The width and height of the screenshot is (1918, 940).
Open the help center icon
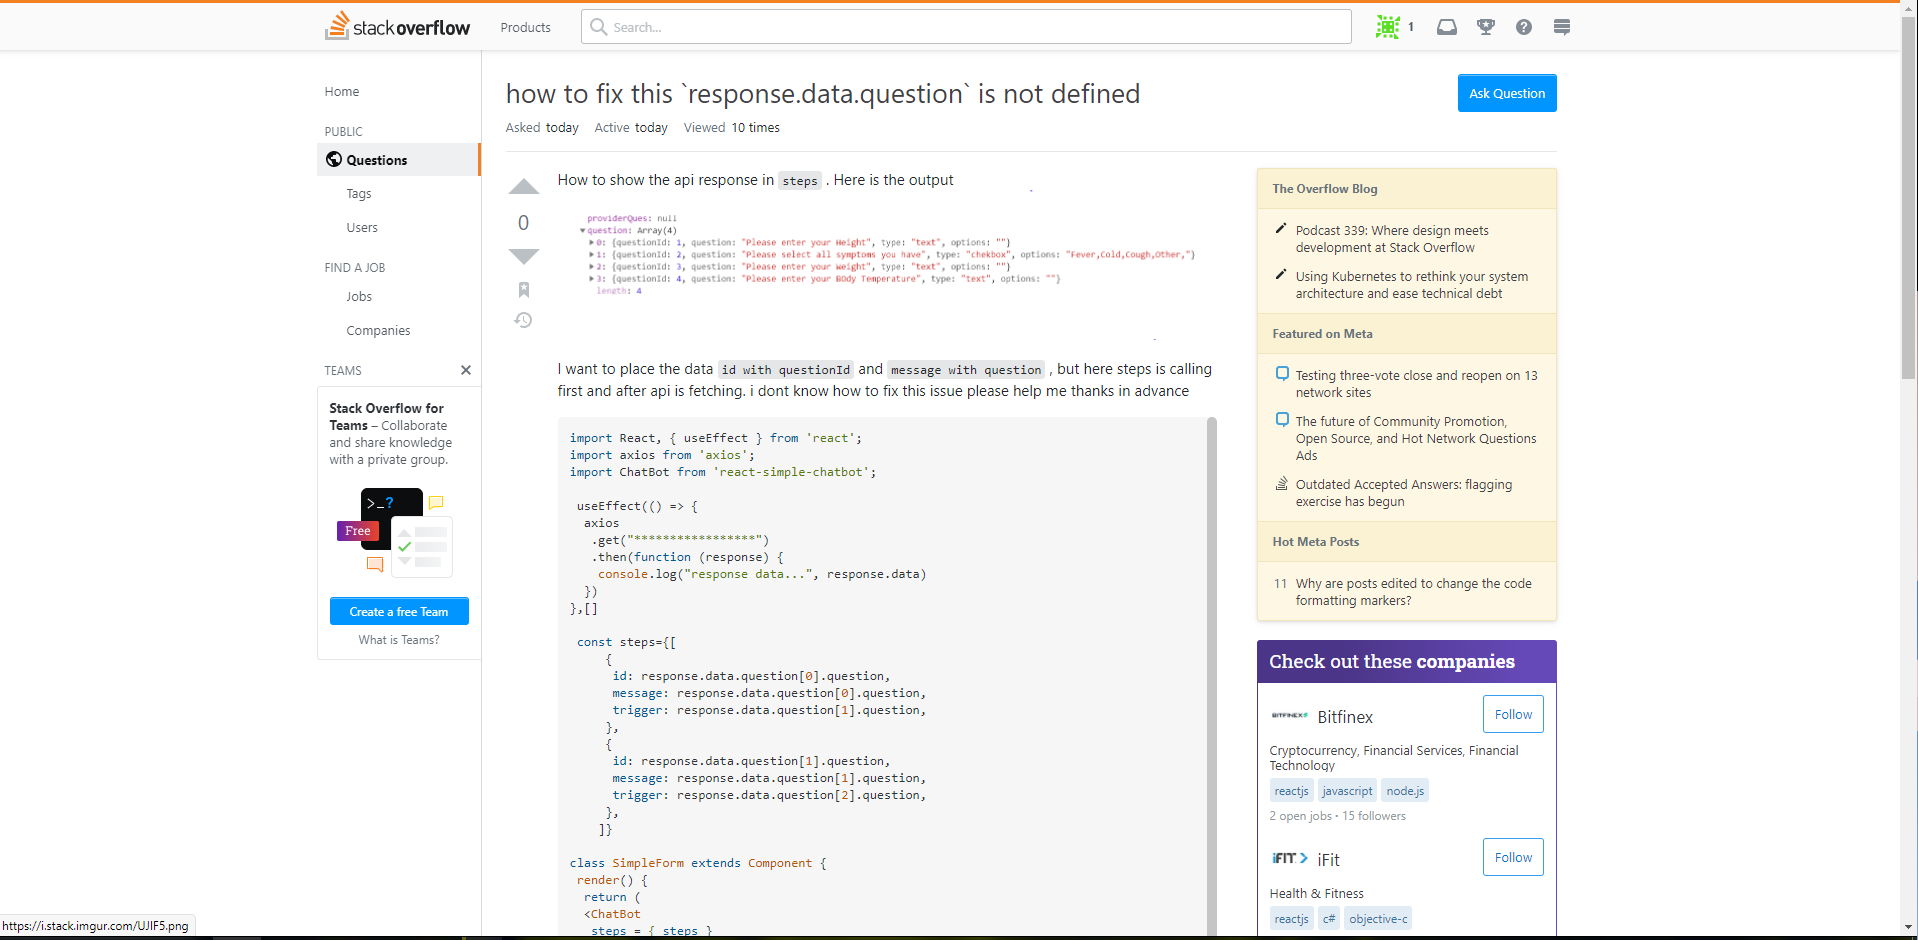click(1523, 27)
